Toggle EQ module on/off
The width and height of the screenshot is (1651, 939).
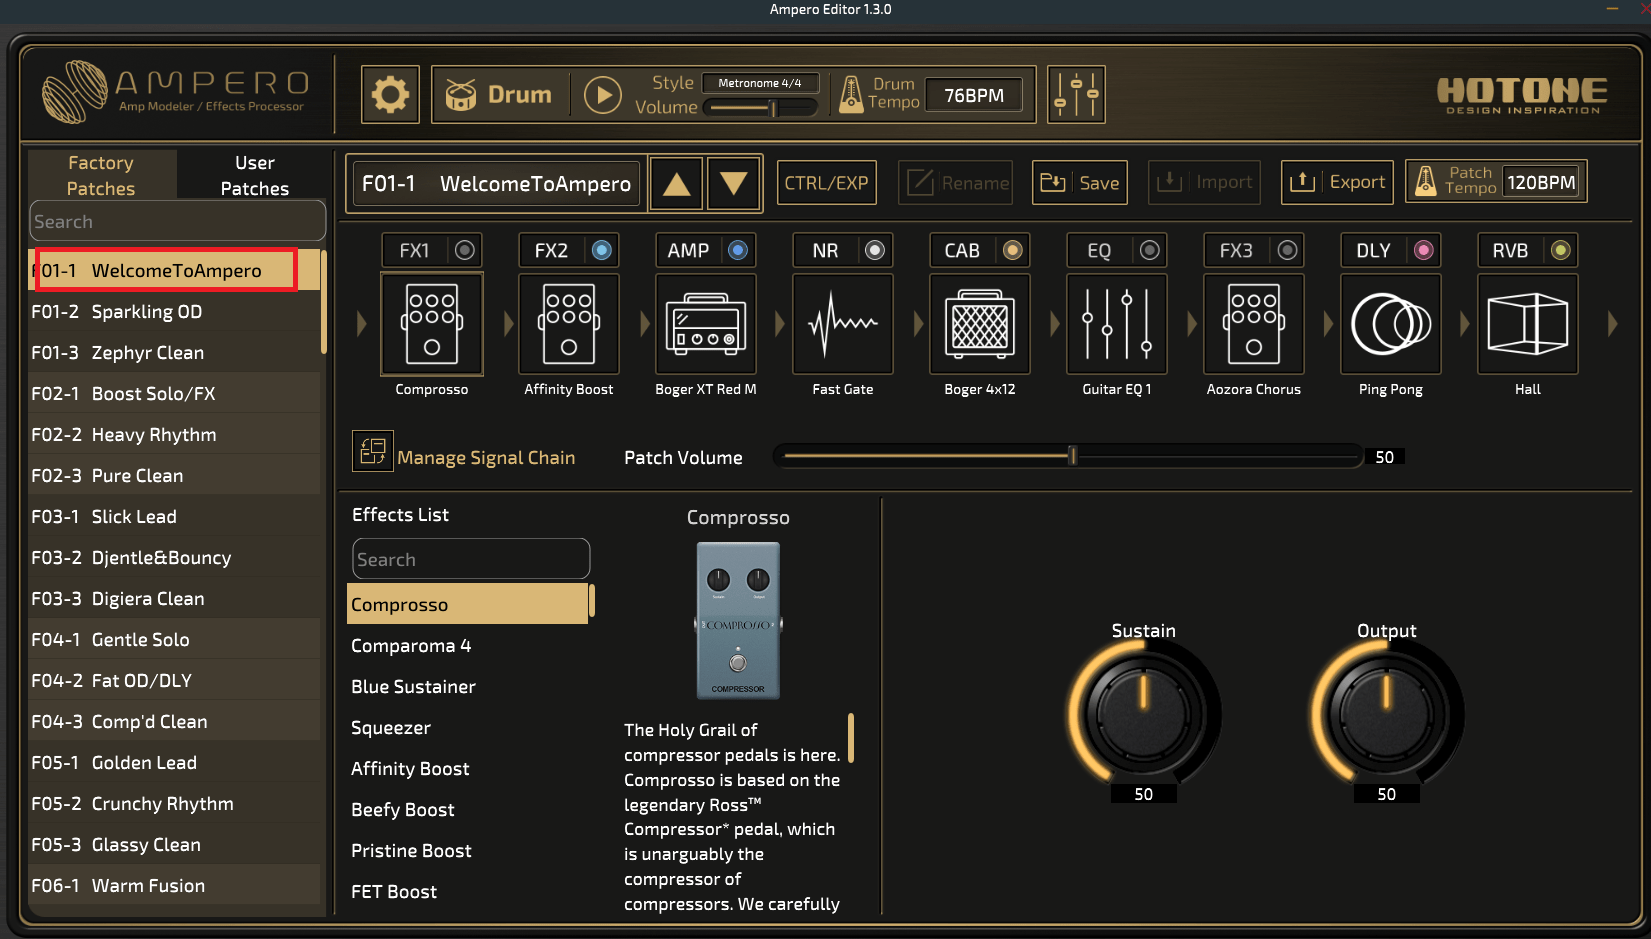[x=1150, y=250]
